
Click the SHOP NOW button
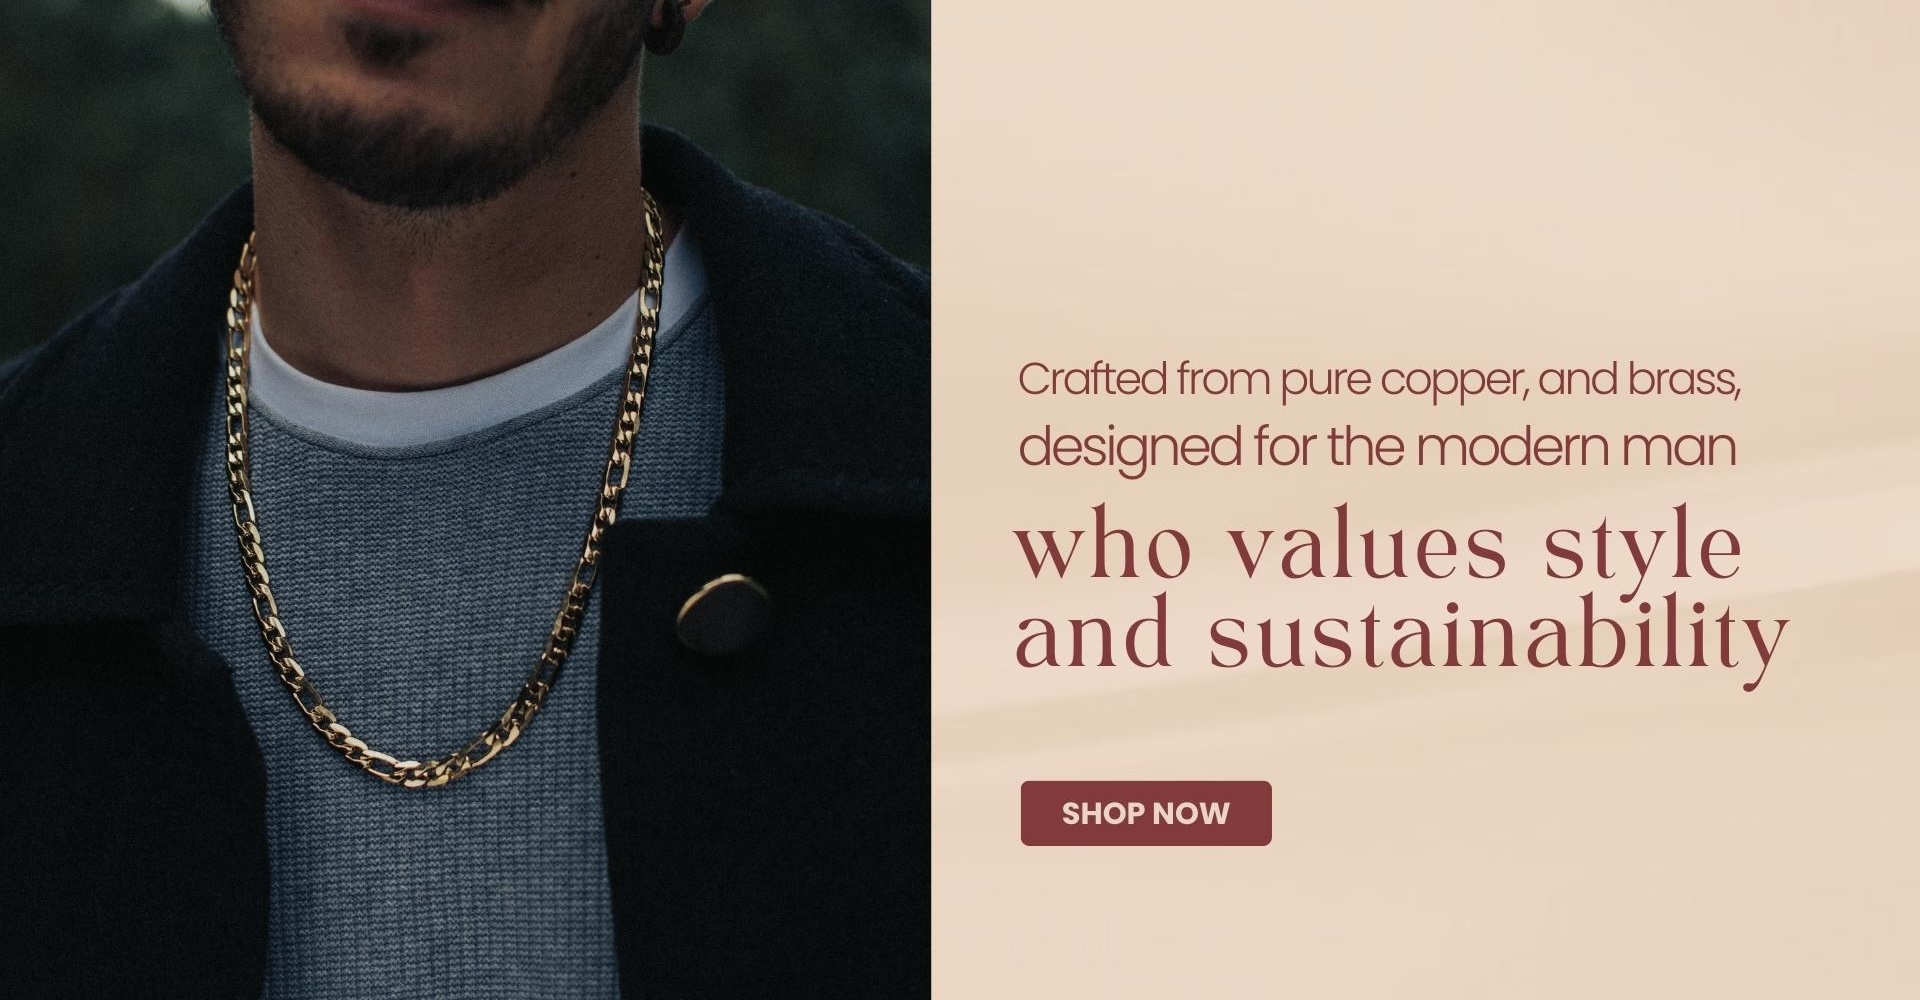coord(1146,813)
